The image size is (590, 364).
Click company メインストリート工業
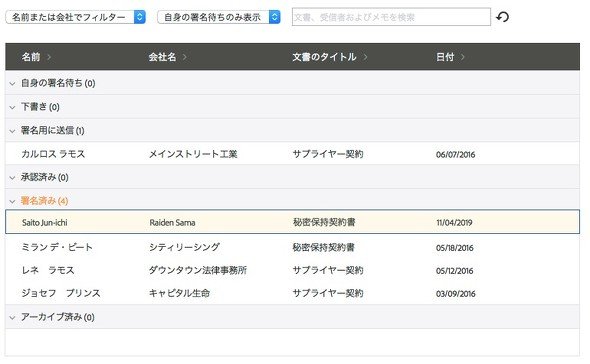(x=193, y=154)
